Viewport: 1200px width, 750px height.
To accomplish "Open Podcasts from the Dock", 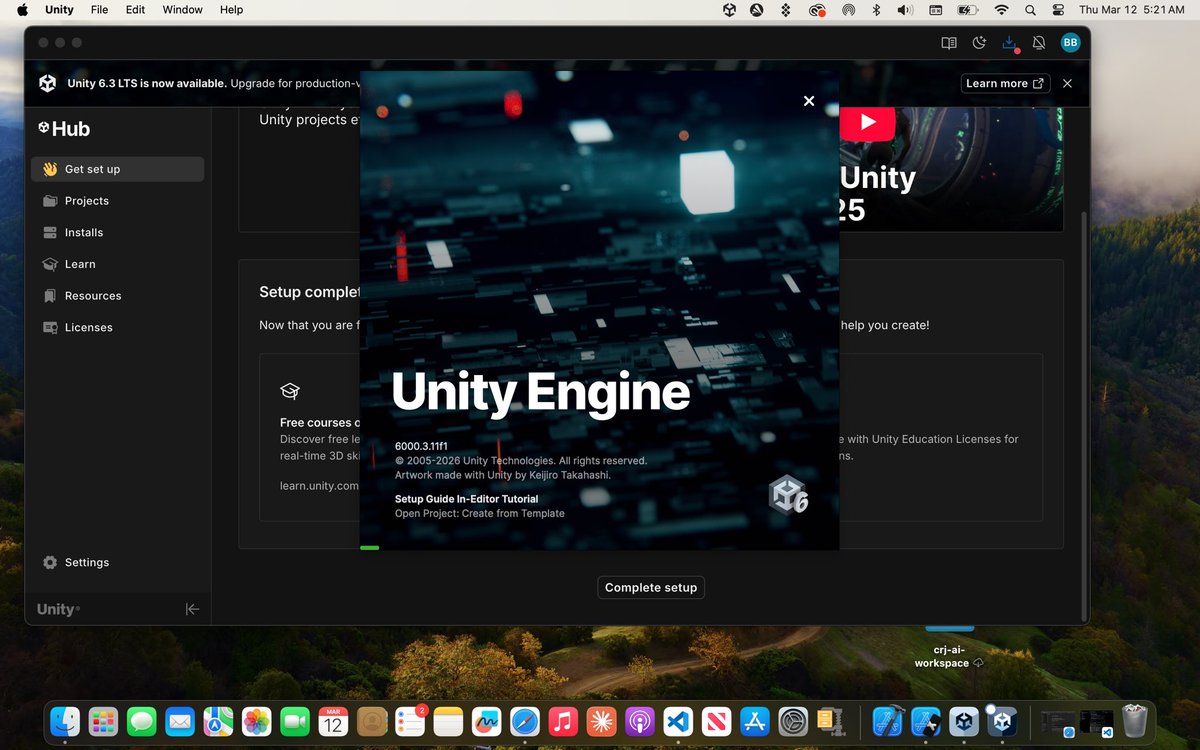I will point(639,720).
